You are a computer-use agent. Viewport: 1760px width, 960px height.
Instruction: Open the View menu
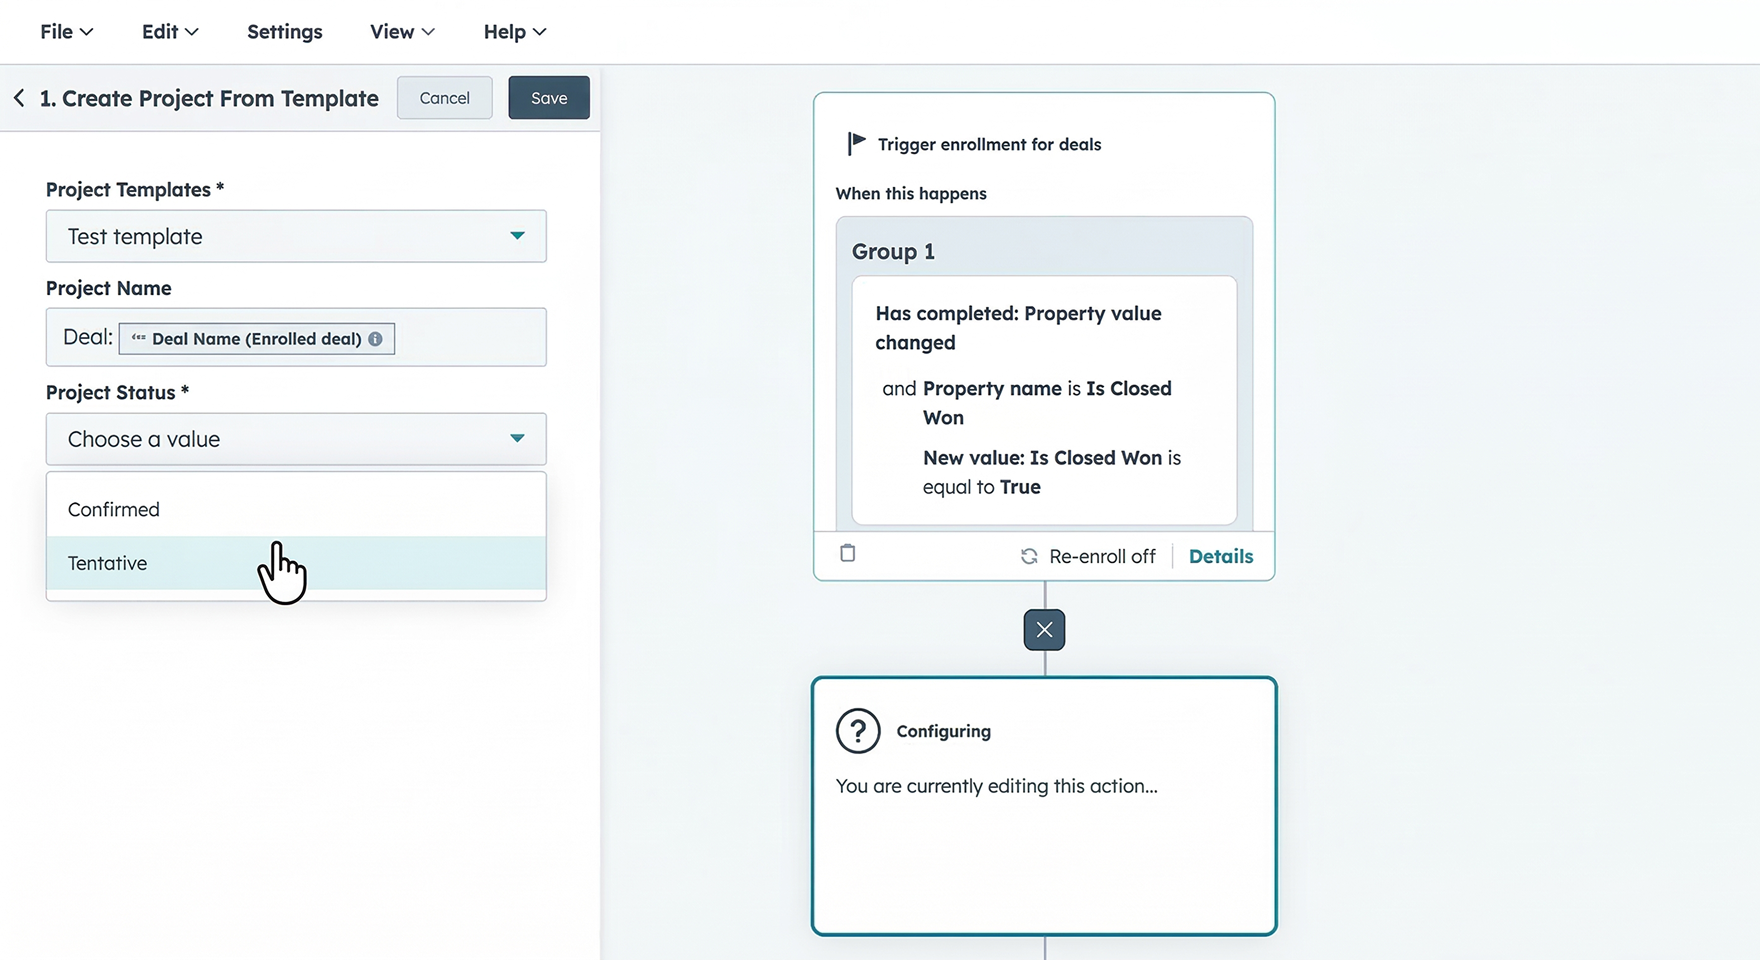(402, 32)
